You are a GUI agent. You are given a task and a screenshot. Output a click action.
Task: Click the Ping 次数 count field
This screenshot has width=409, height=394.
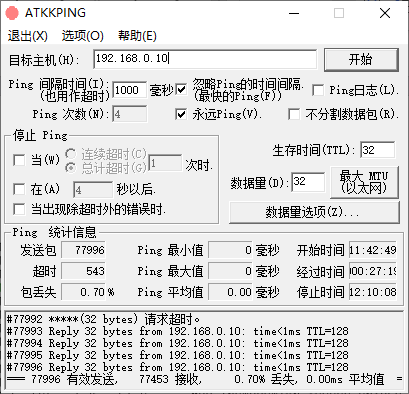pyautogui.click(x=129, y=114)
